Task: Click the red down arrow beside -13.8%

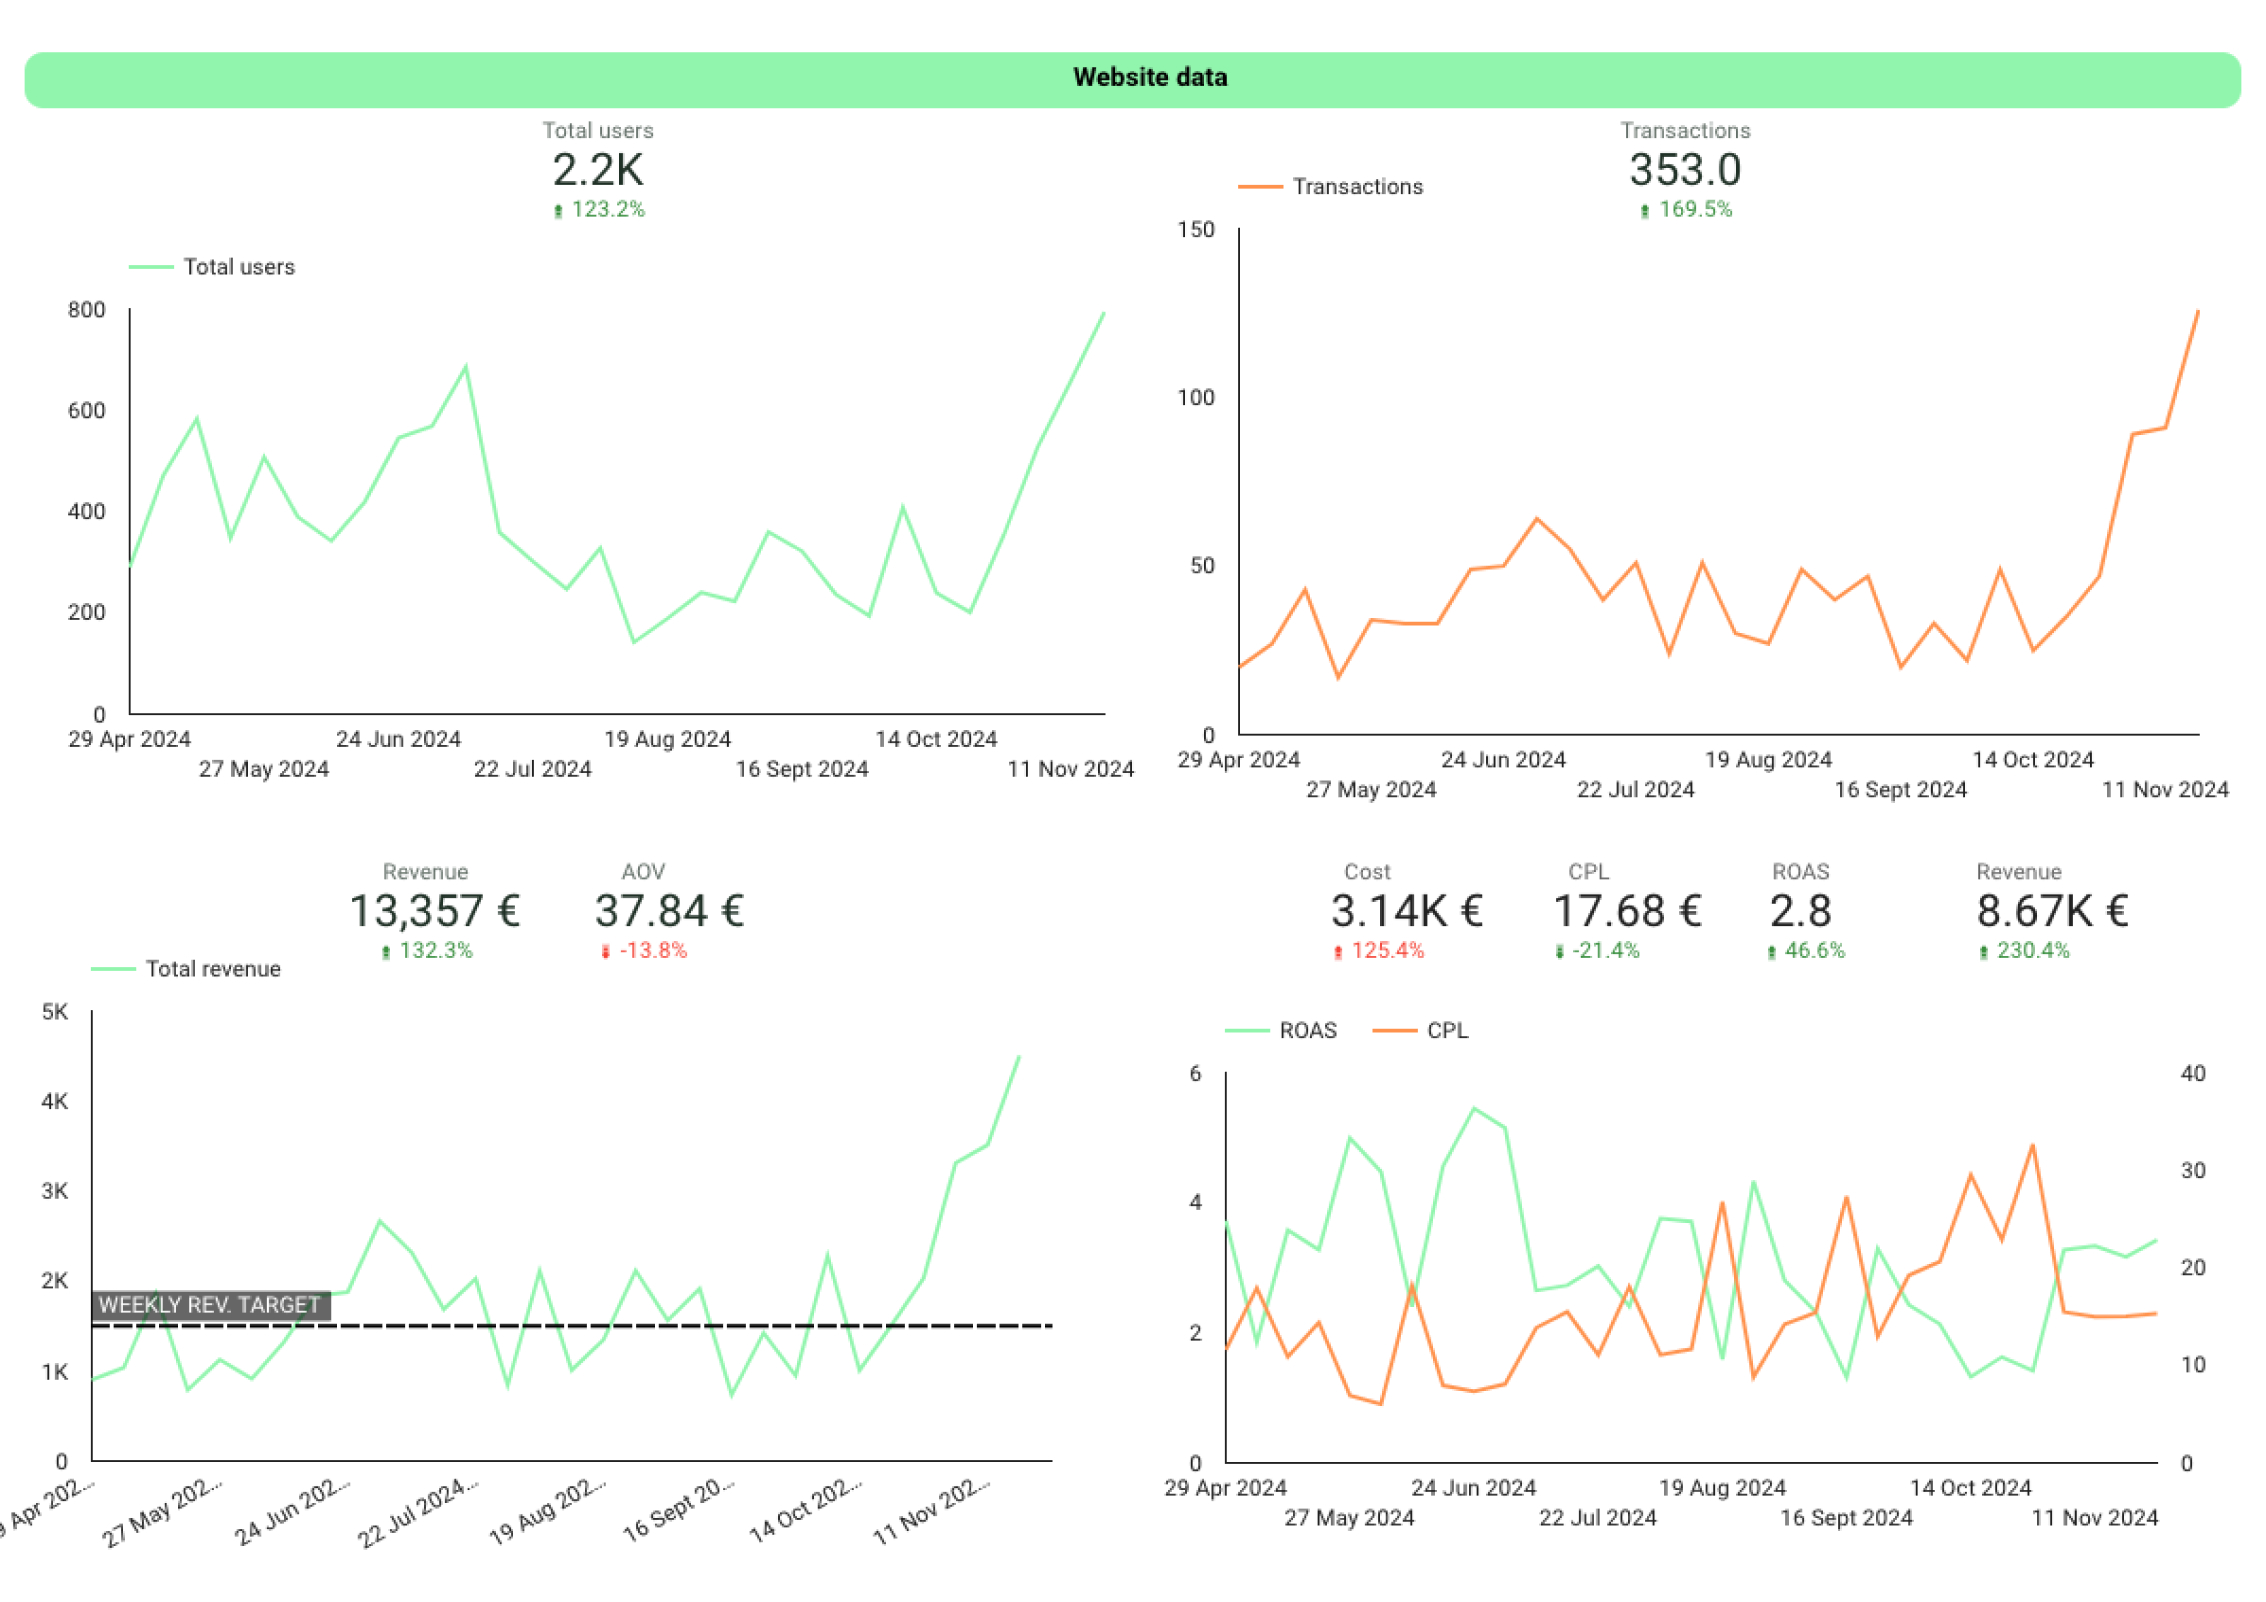Action: [x=605, y=952]
